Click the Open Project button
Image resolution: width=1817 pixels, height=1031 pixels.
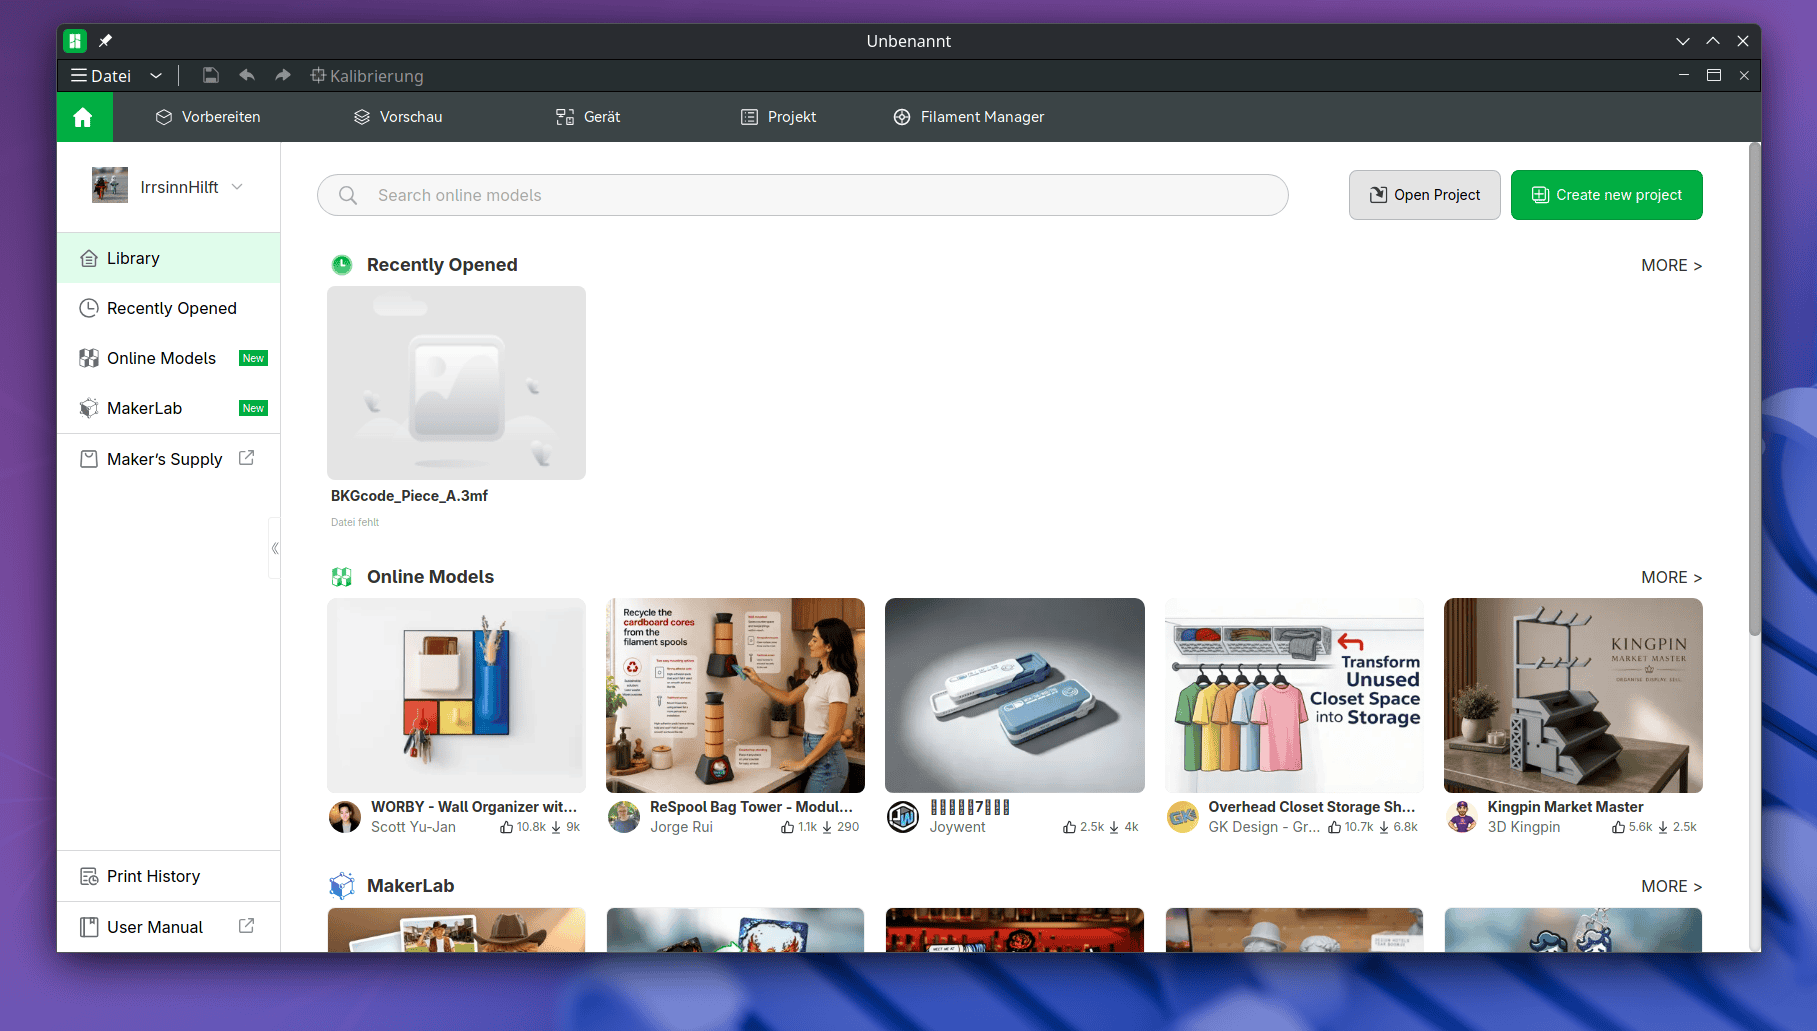[1424, 195]
